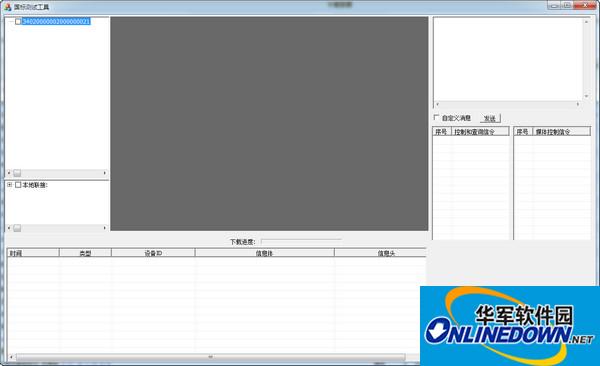
Task: Click left arrow of message box horizontal scrollbar
Action: 438,104
